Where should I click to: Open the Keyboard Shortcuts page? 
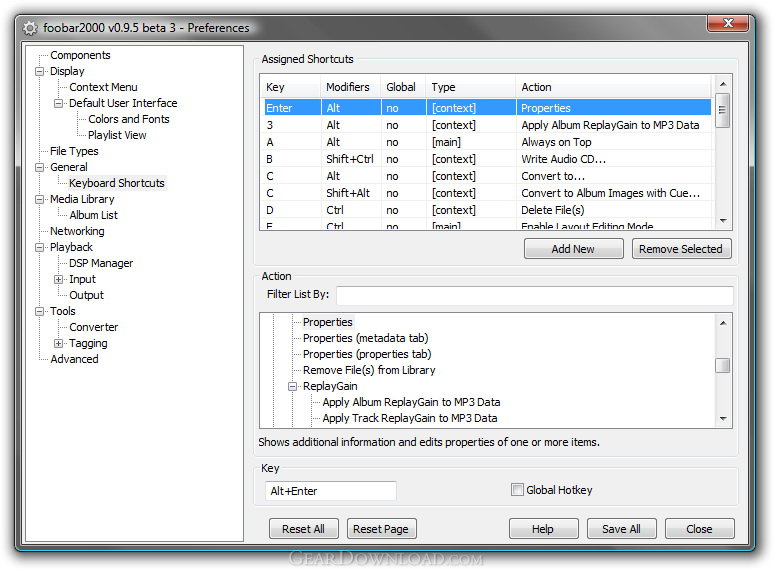tap(116, 183)
